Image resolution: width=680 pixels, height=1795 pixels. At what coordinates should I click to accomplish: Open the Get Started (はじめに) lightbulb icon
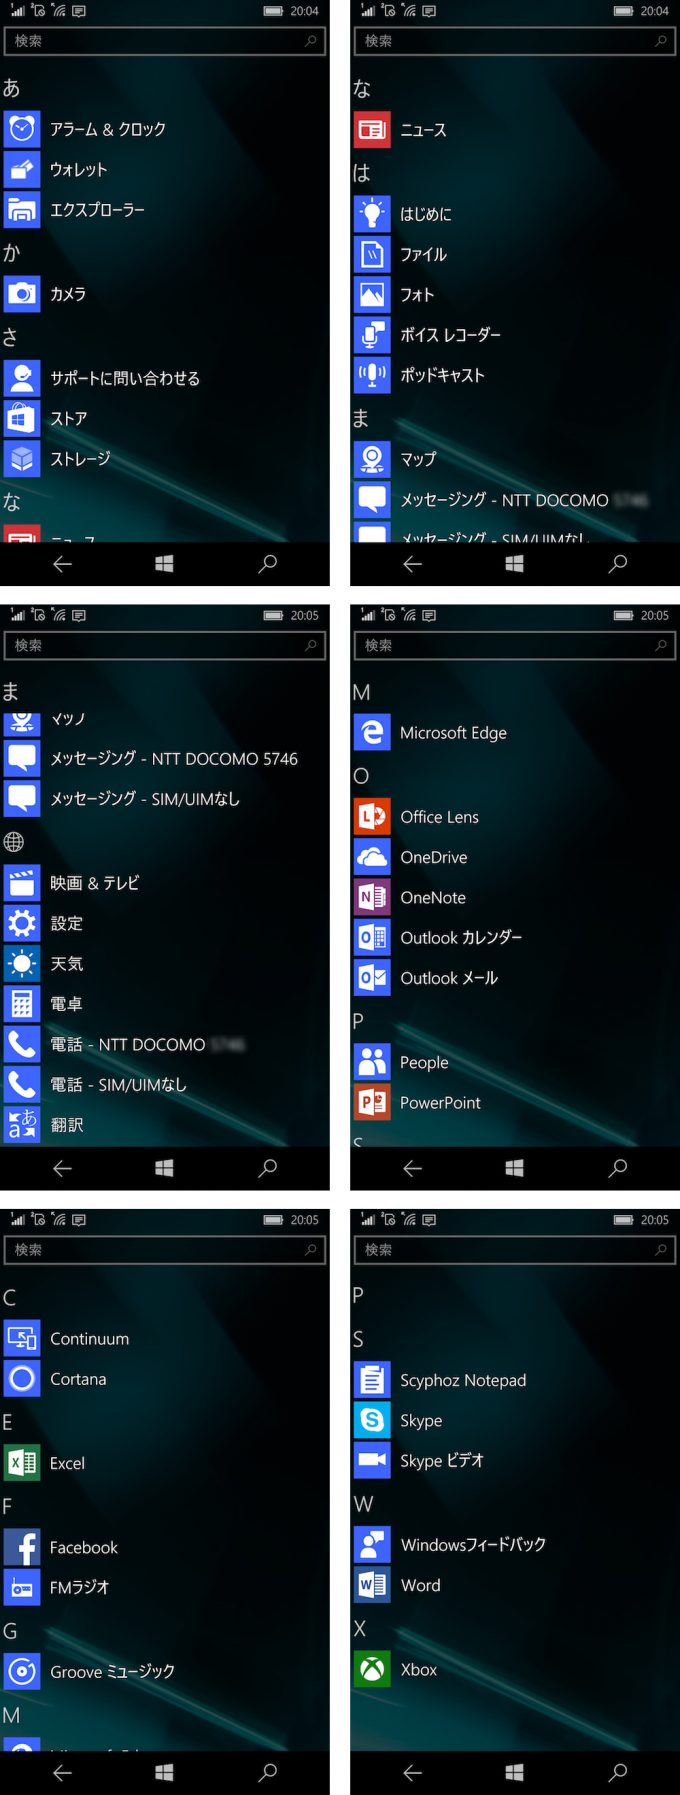[372, 213]
